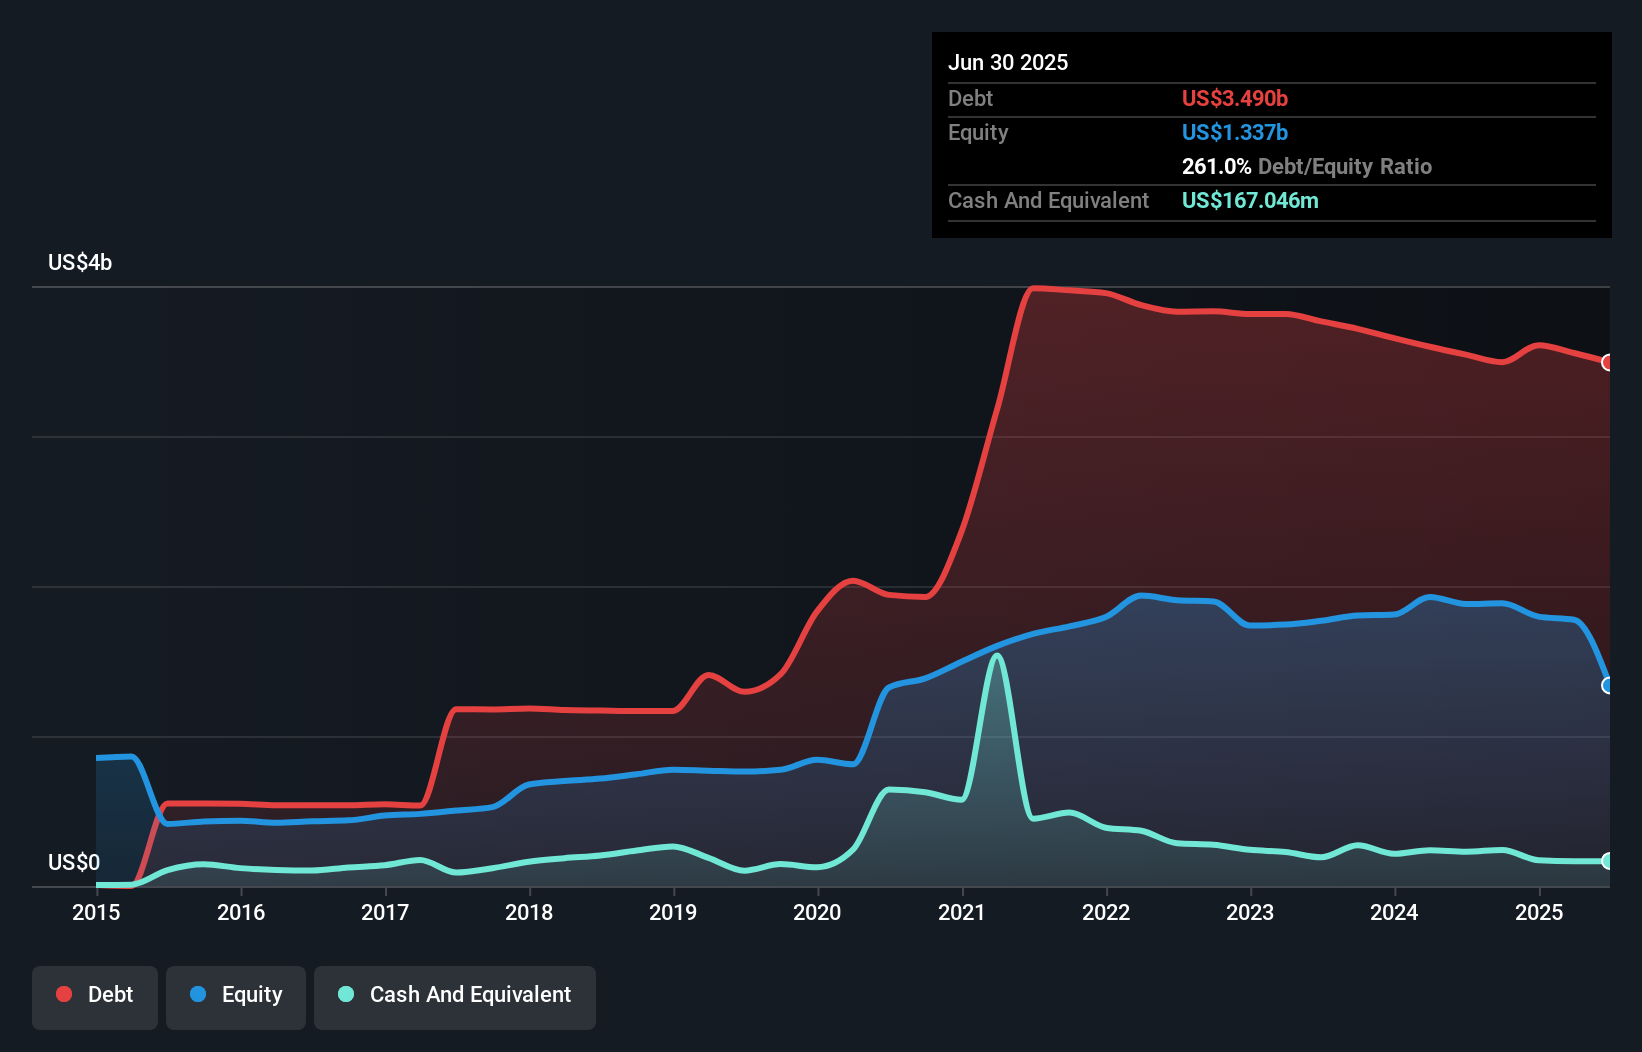Click the blue Equity legend dot
The image size is (1642, 1052).
(x=199, y=994)
